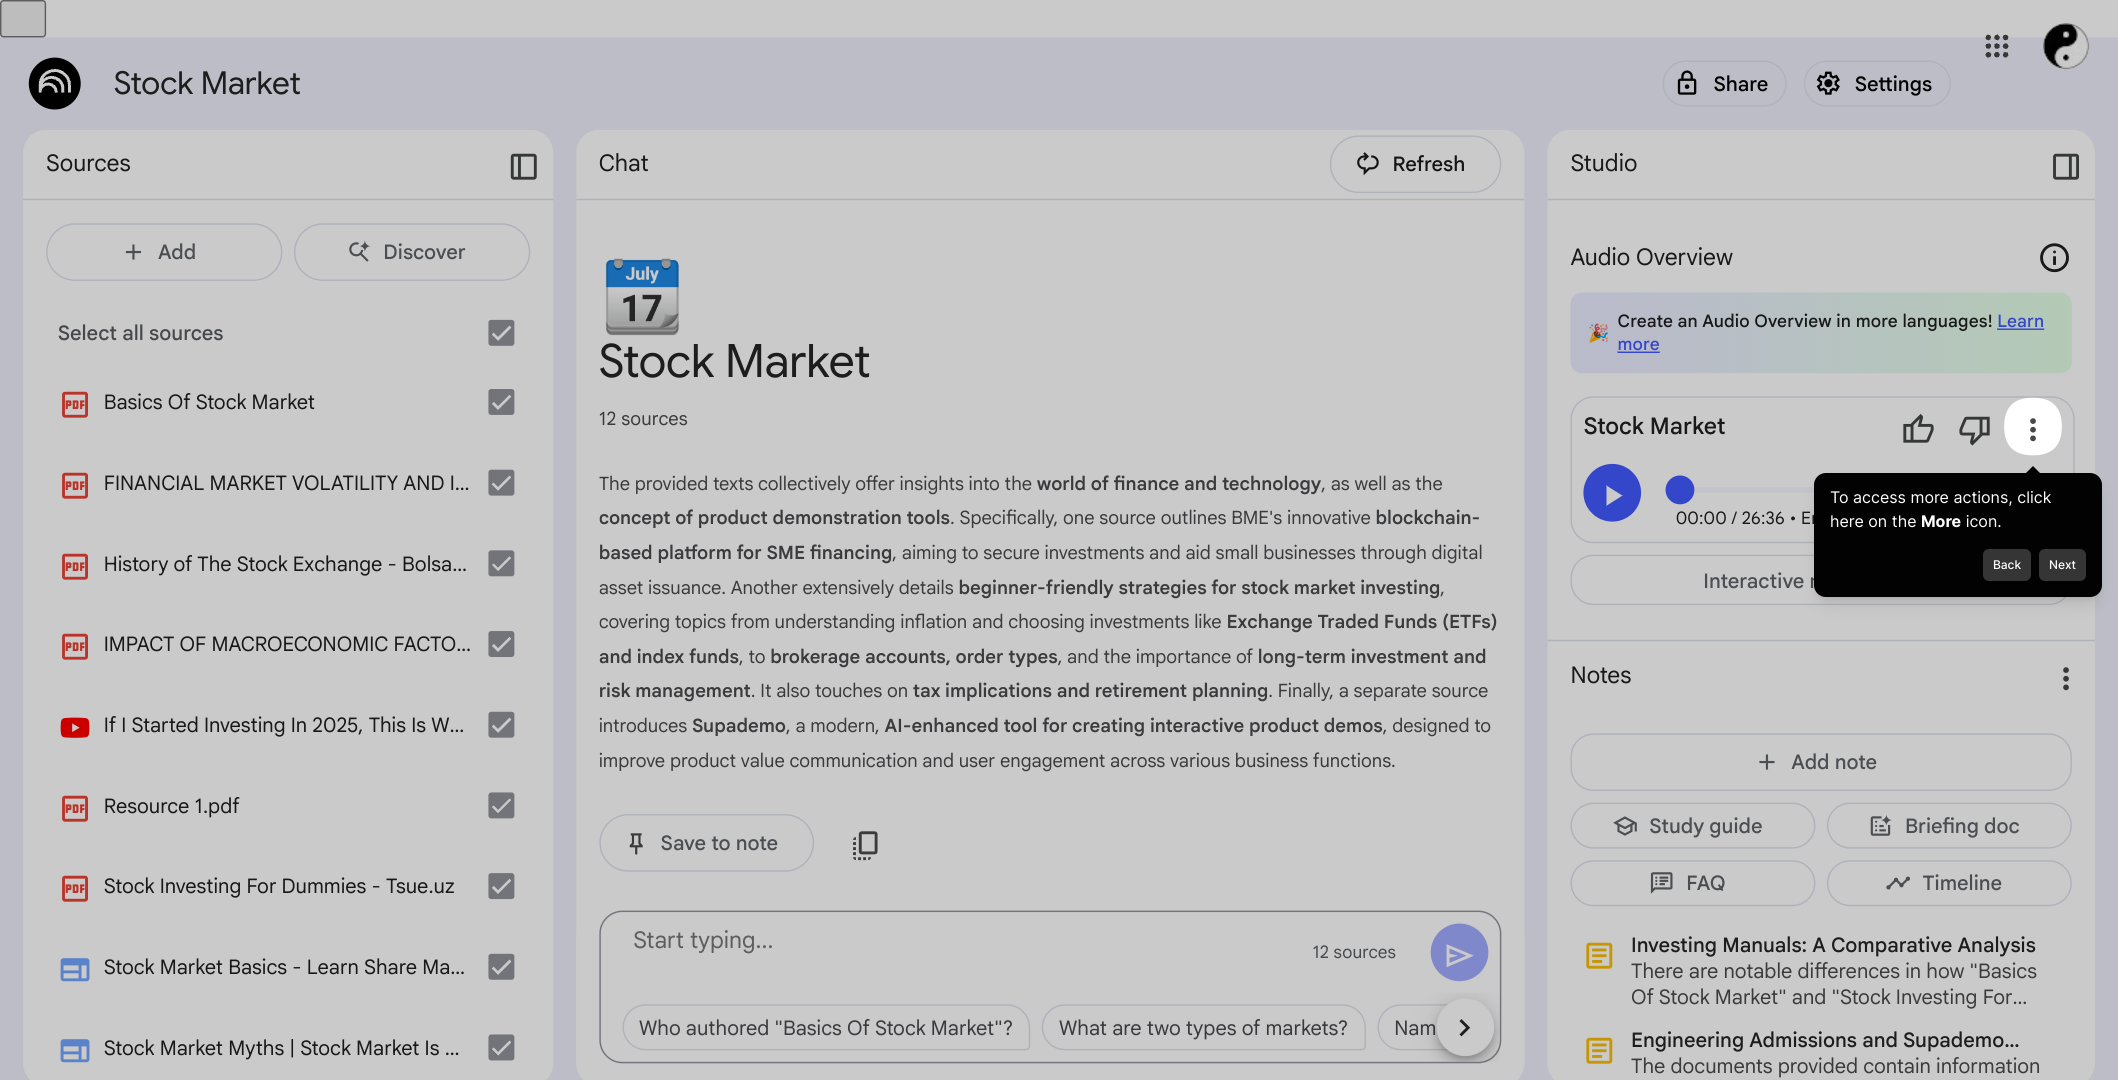This screenshot has width=2118, height=1080.
Task: Uncheck the Basics Of Stock Market source
Action: click(501, 402)
